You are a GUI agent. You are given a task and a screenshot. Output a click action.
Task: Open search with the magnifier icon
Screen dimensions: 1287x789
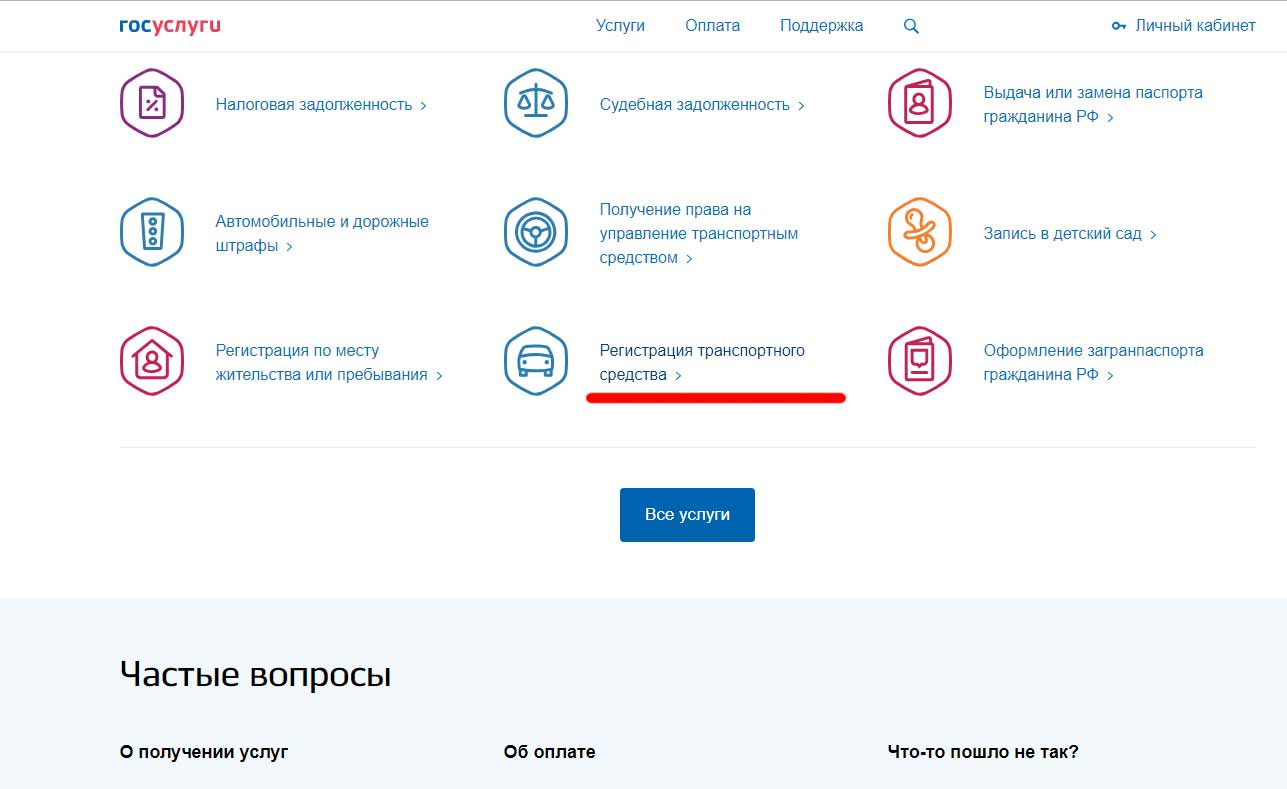tap(911, 26)
